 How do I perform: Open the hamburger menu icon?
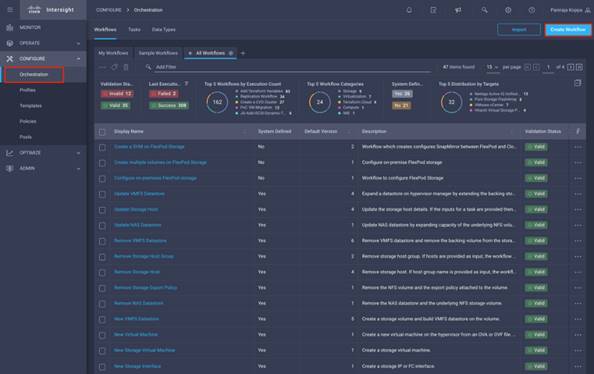(x=10, y=10)
